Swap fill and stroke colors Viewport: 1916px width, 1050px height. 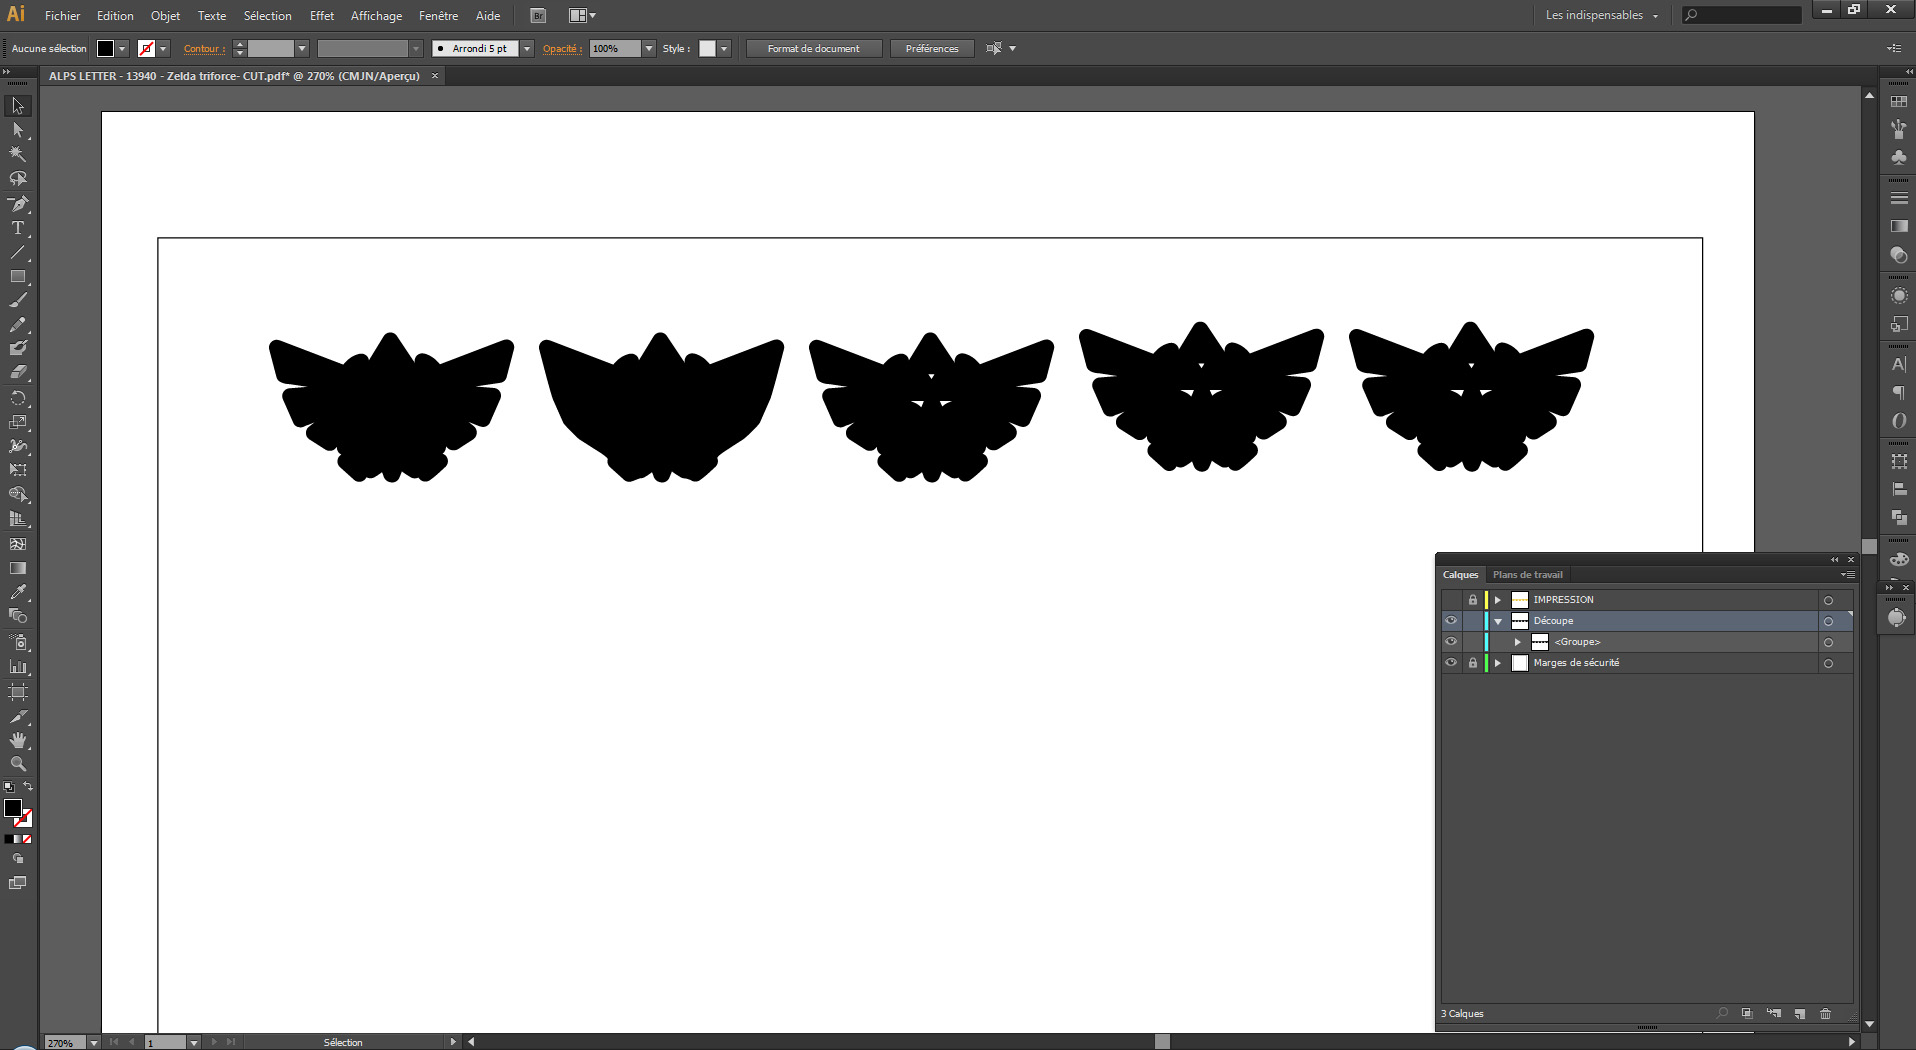[x=28, y=787]
